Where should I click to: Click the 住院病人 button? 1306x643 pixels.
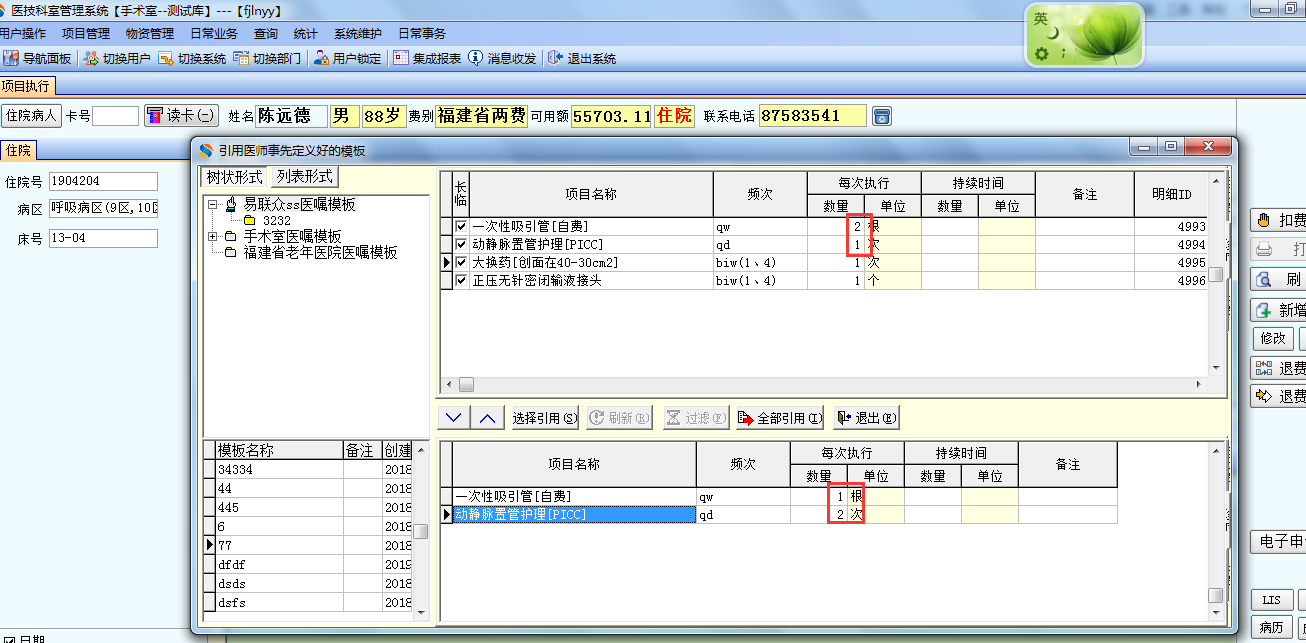(31, 116)
